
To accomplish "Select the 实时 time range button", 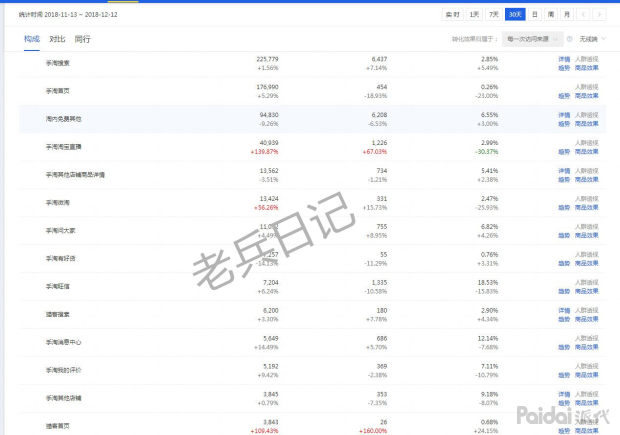I will 453,15.
